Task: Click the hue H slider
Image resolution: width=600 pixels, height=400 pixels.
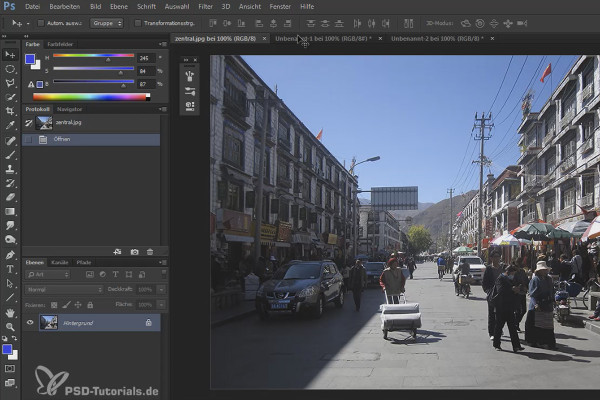Action: 93,56
